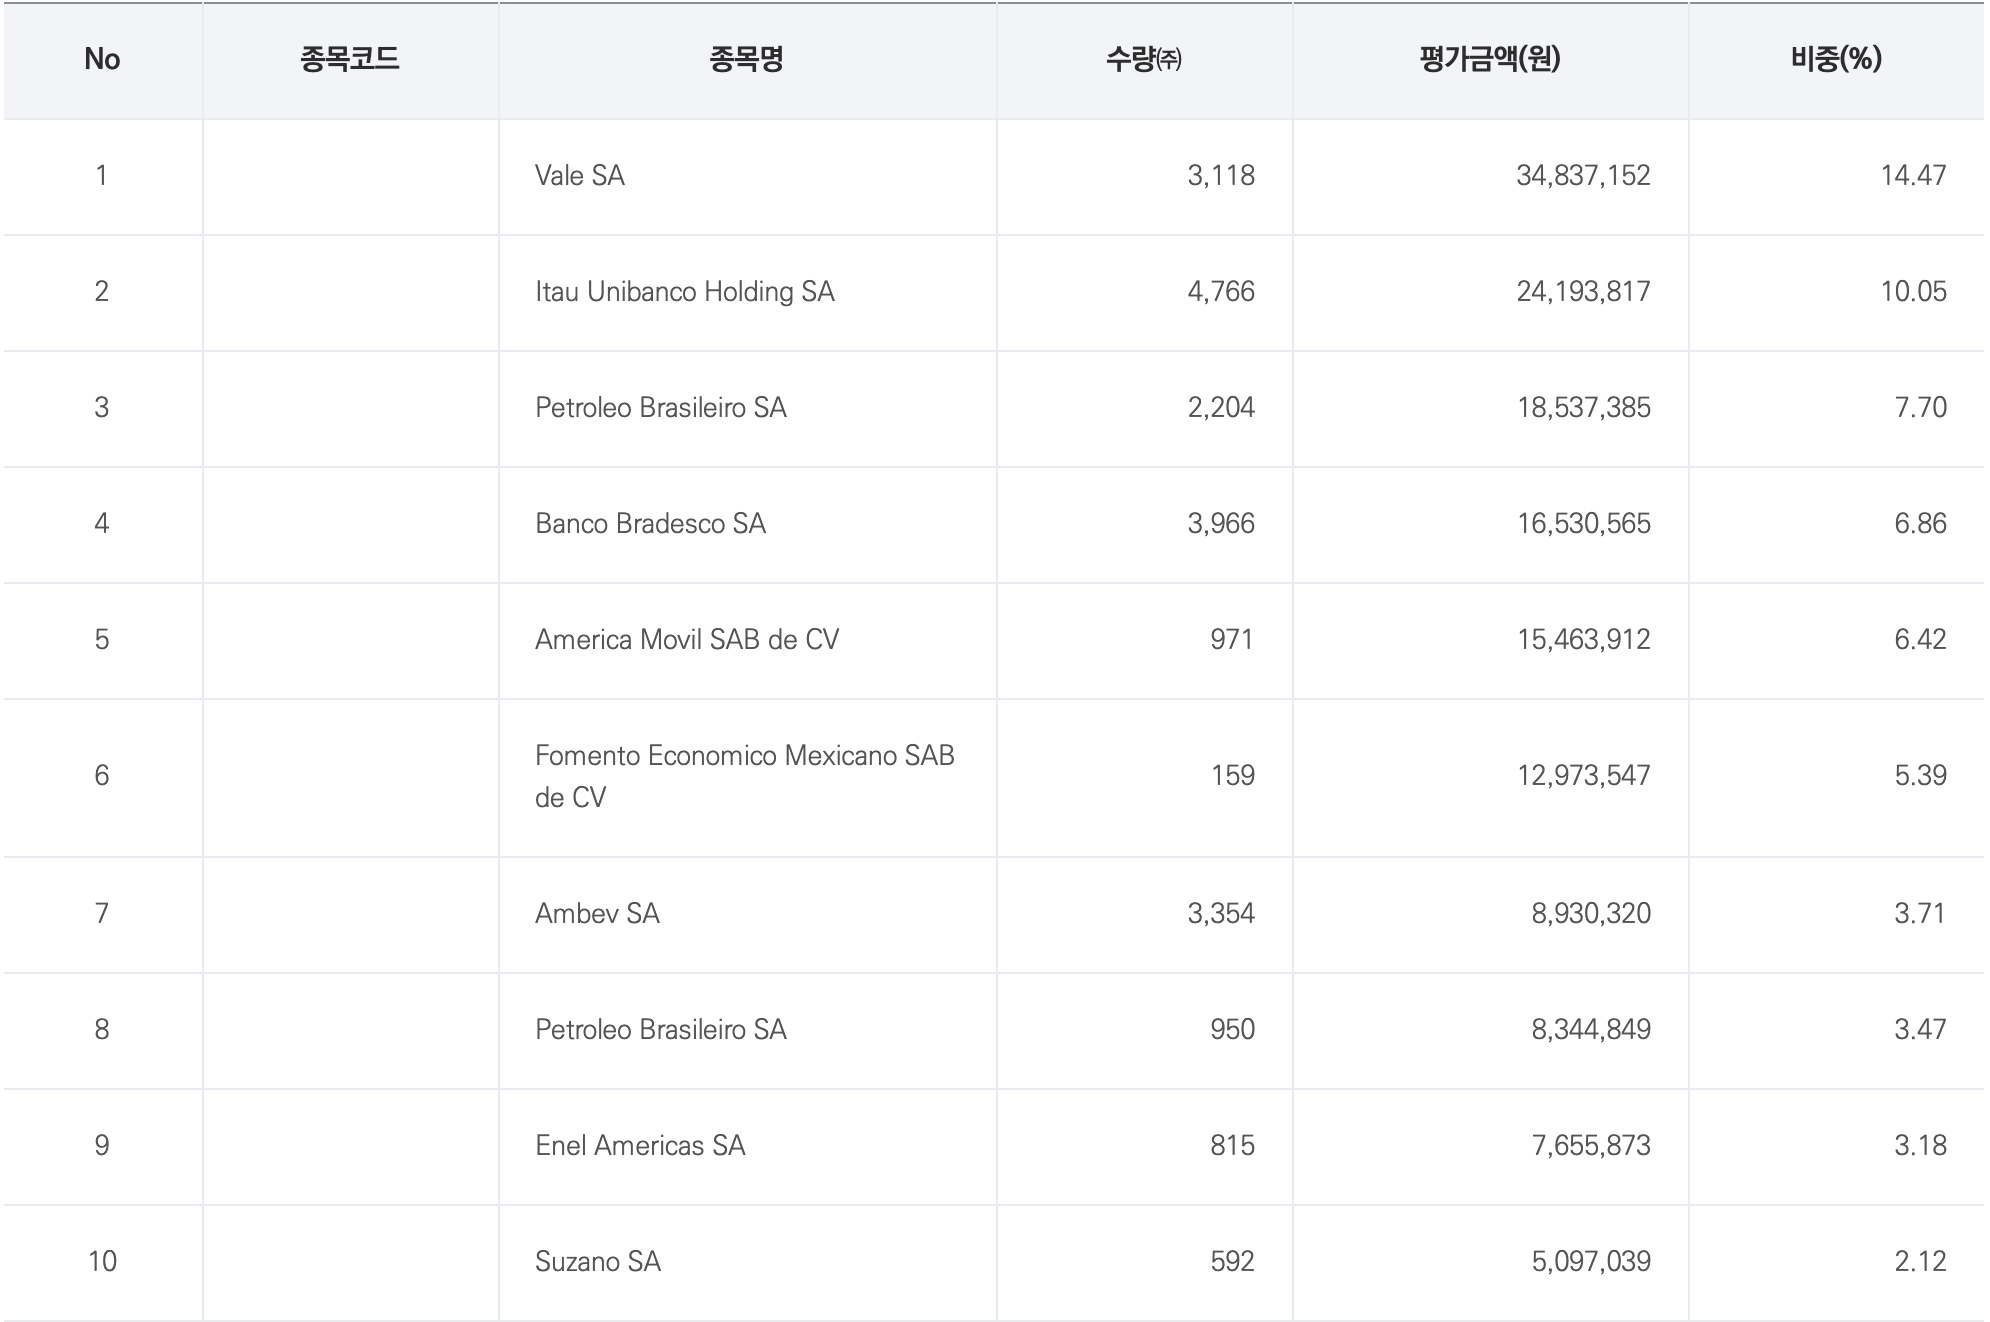Click weight 14.47 percent
The image size is (1990, 1322).
click(1913, 176)
